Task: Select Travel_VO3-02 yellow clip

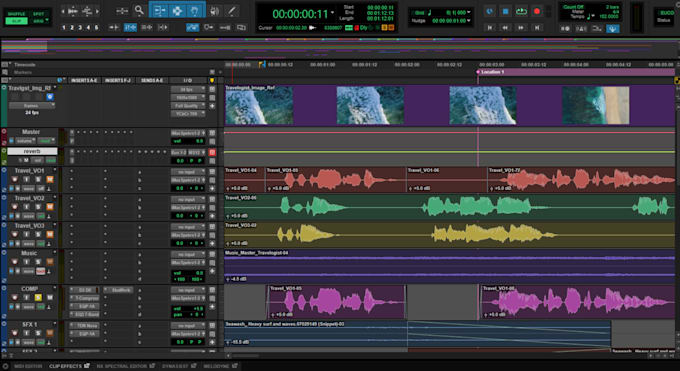Action: 449,235
